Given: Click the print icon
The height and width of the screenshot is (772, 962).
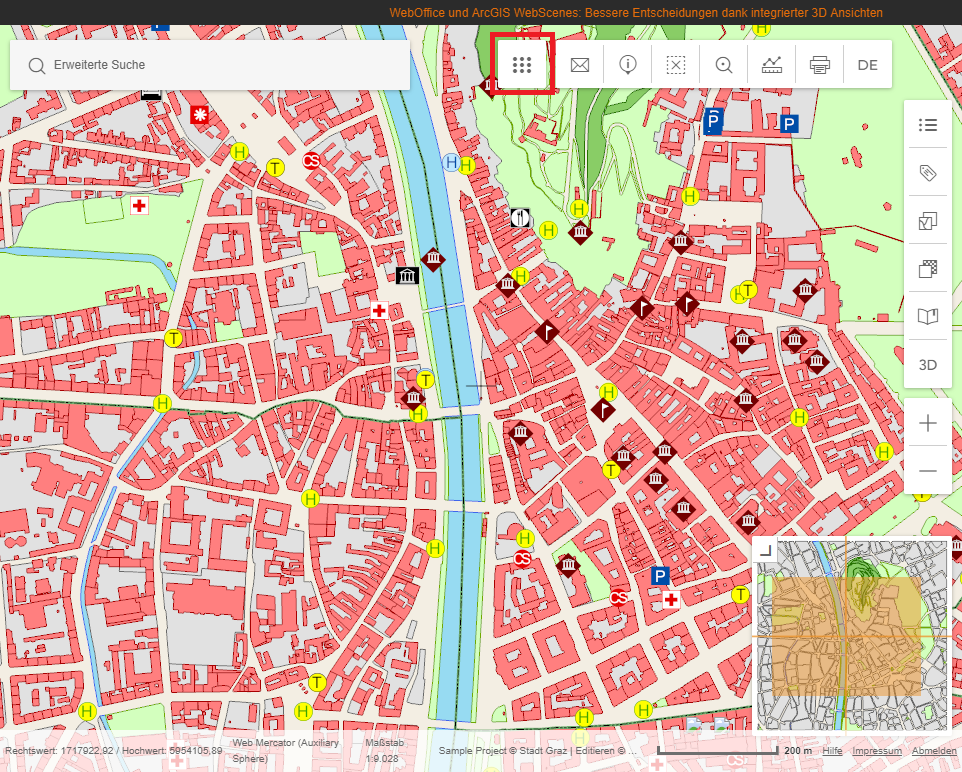Looking at the screenshot, I should 820,65.
